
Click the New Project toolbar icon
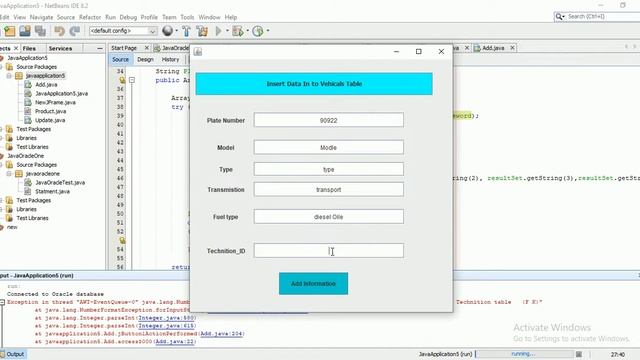click(9, 31)
